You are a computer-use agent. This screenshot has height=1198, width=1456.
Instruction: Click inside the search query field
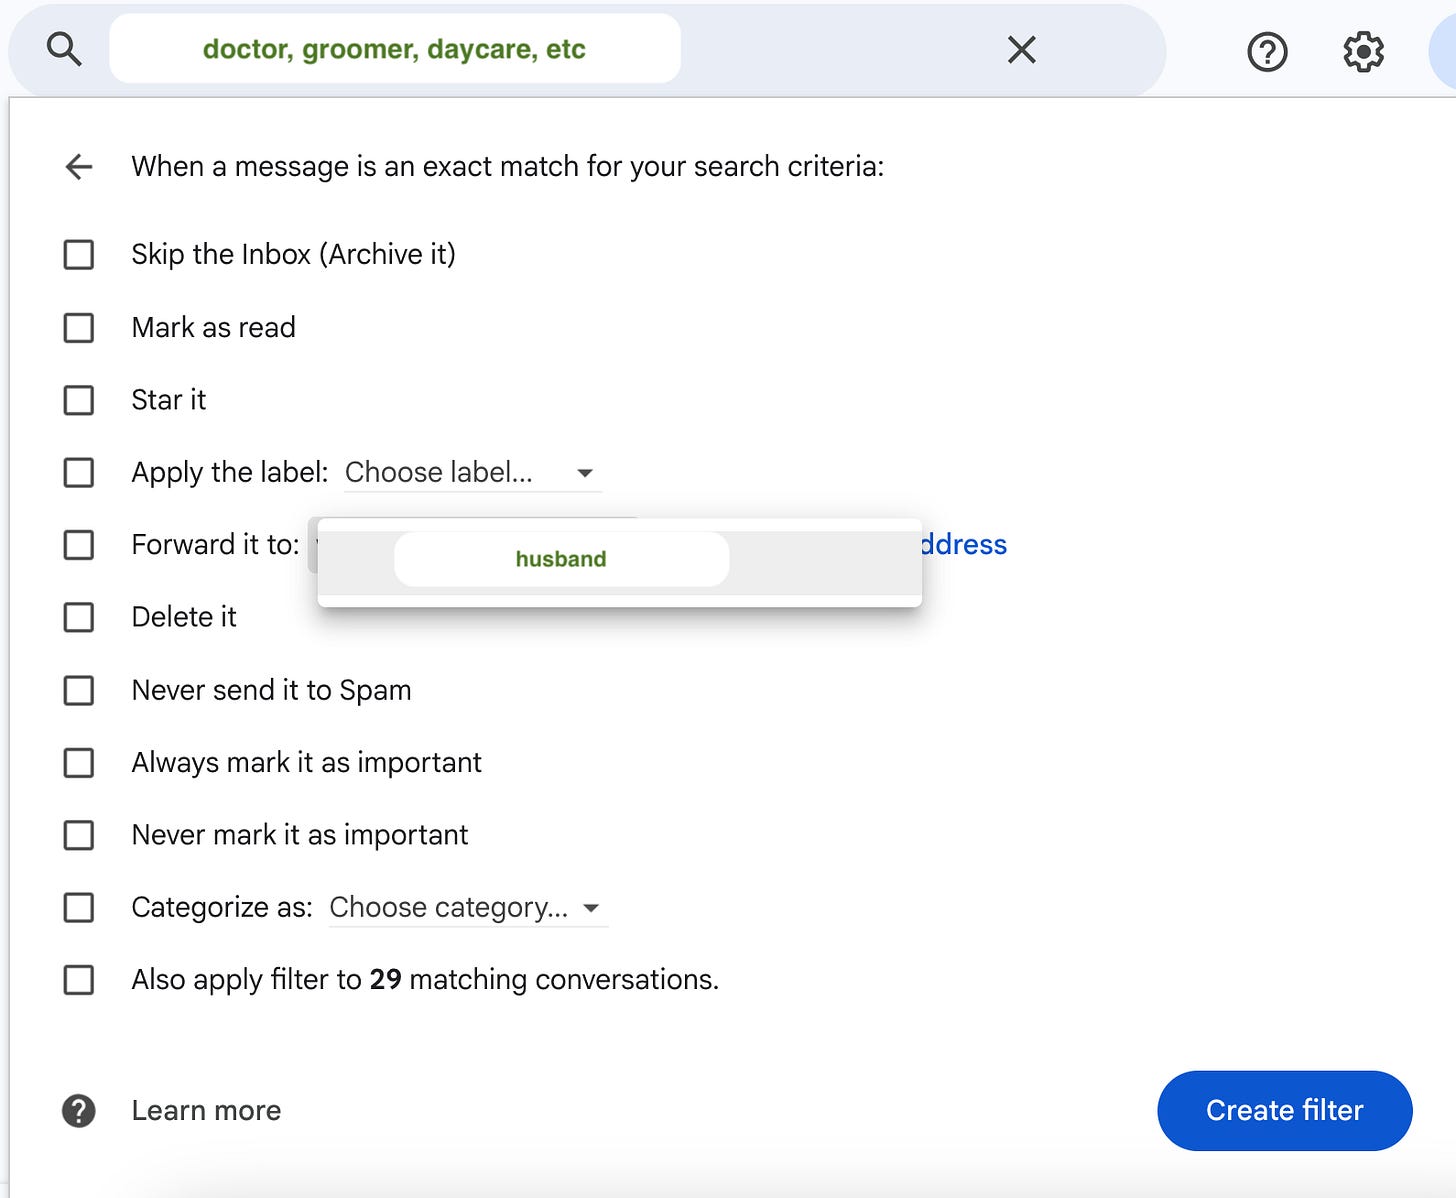coord(394,49)
